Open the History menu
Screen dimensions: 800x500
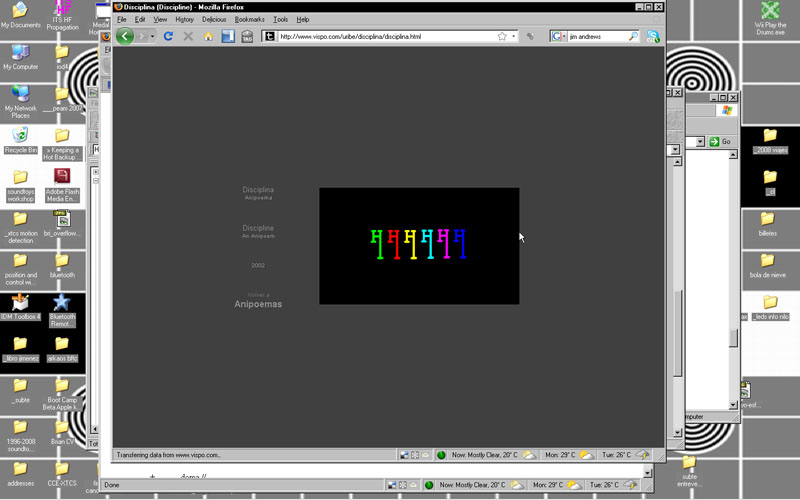(184, 19)
